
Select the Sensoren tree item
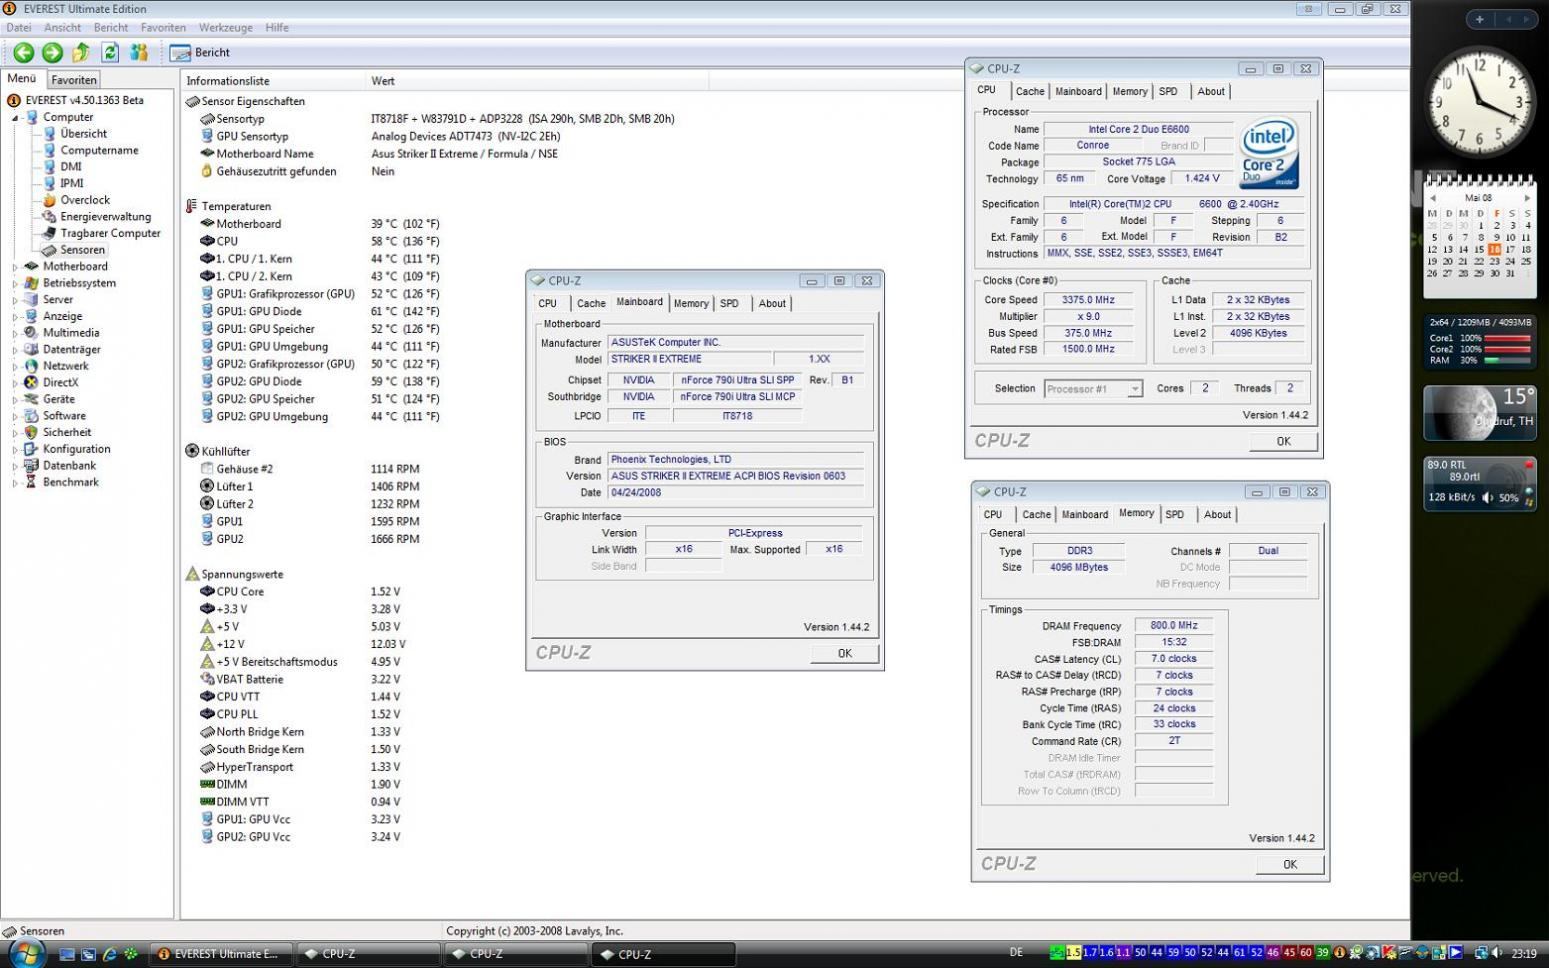pos(82,250)
